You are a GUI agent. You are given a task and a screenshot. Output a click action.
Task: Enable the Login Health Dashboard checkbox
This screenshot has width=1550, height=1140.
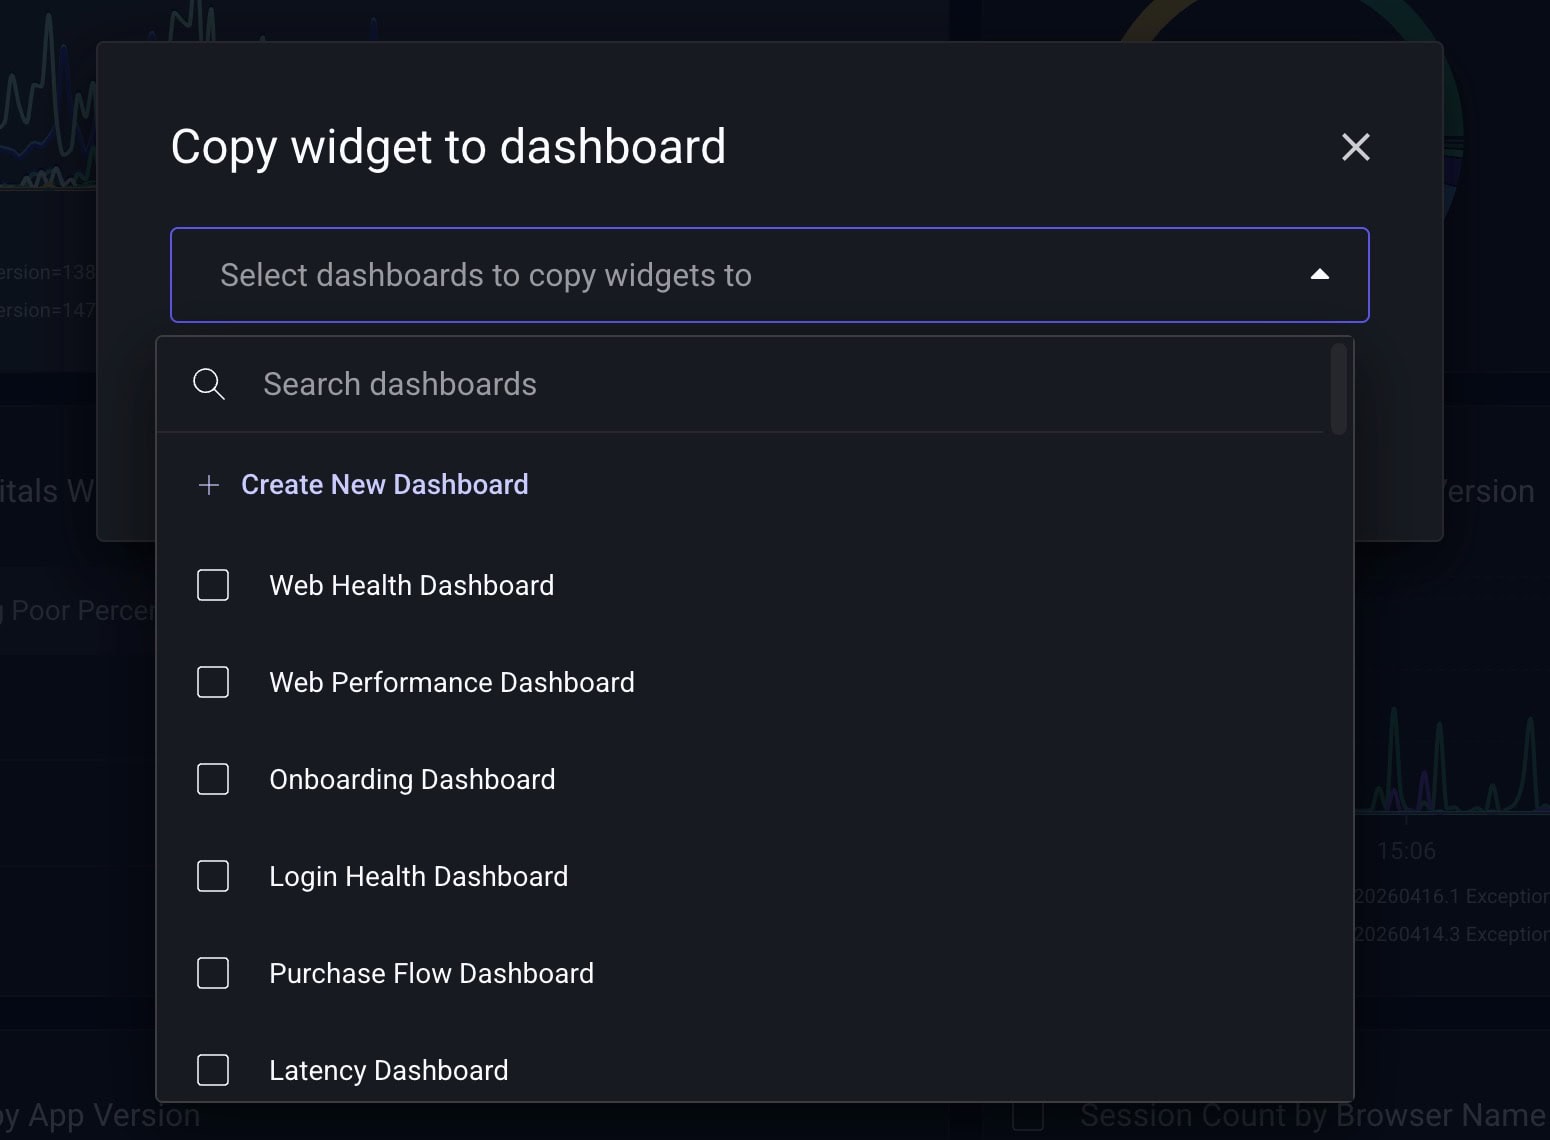point(212,876)
